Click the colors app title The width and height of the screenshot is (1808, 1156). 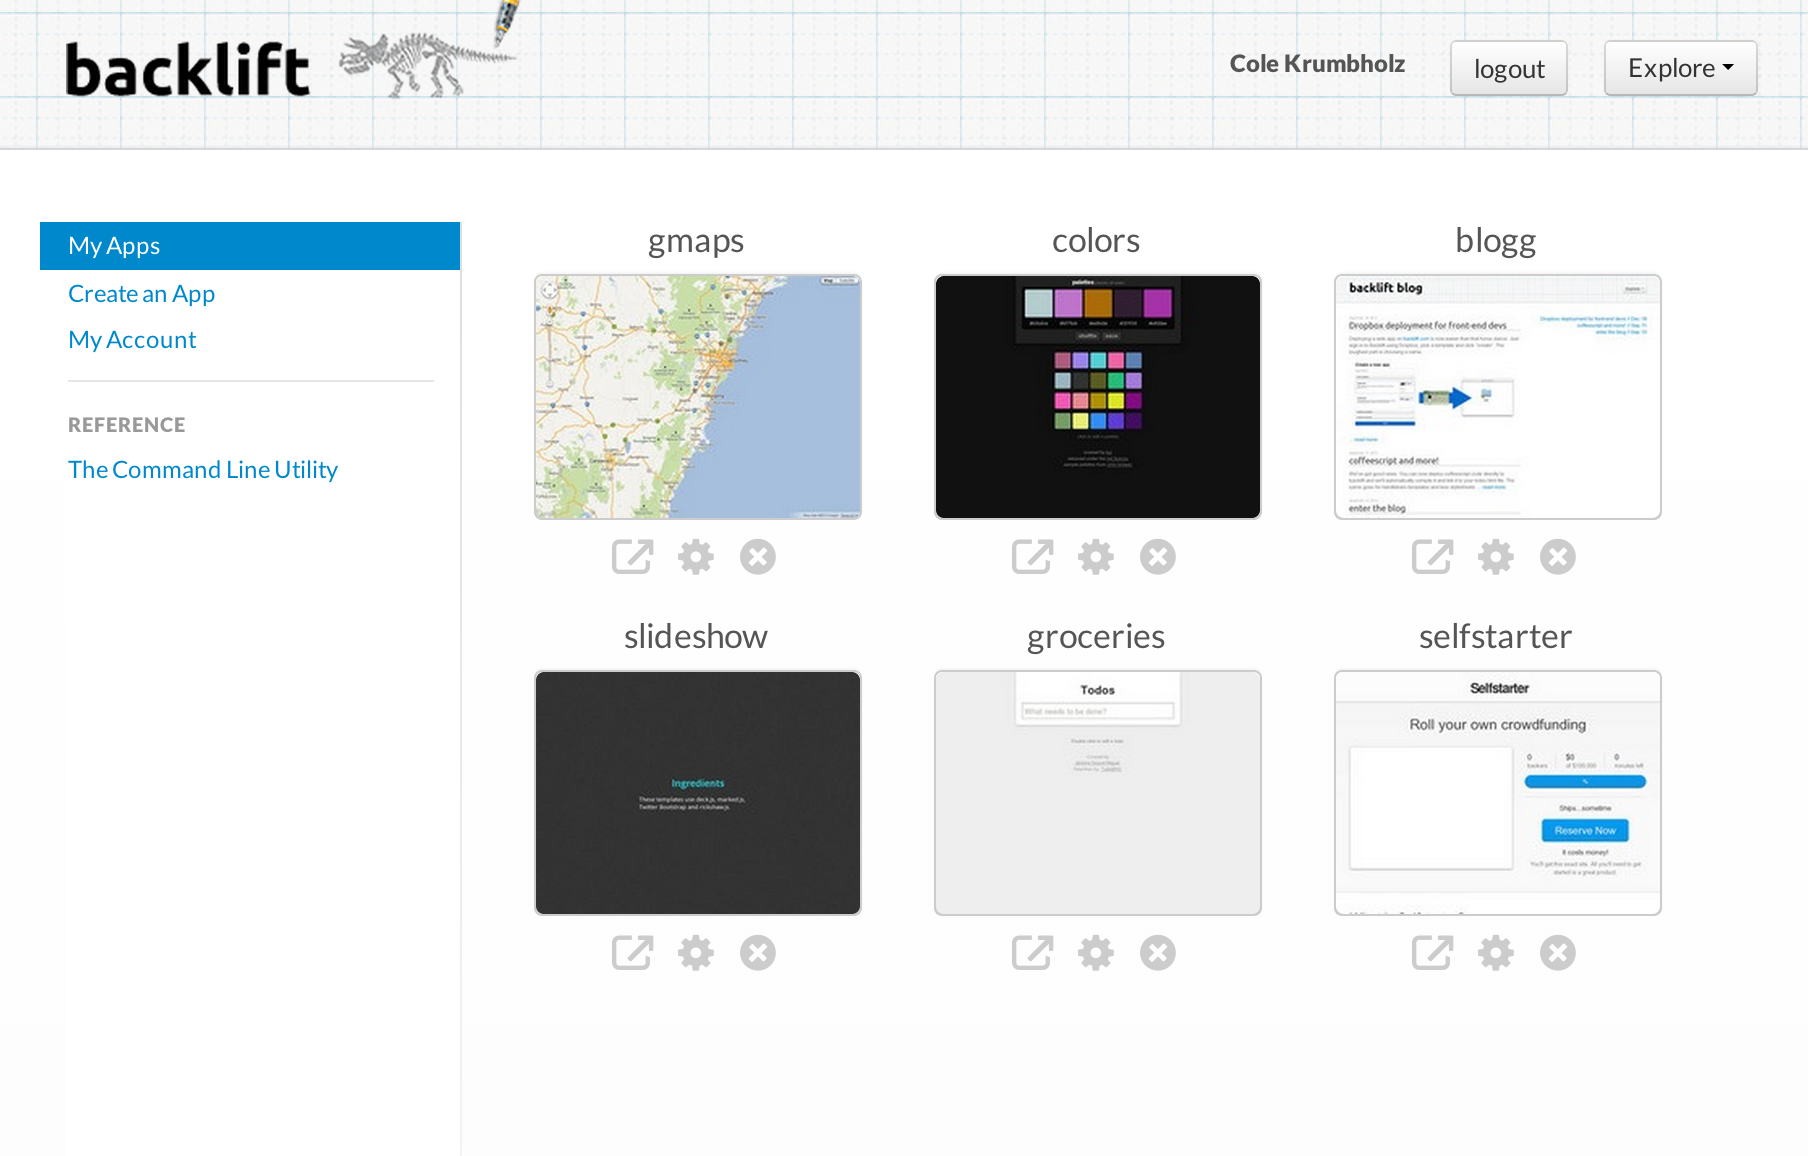pyautogui.click(x=1096, y=241)
